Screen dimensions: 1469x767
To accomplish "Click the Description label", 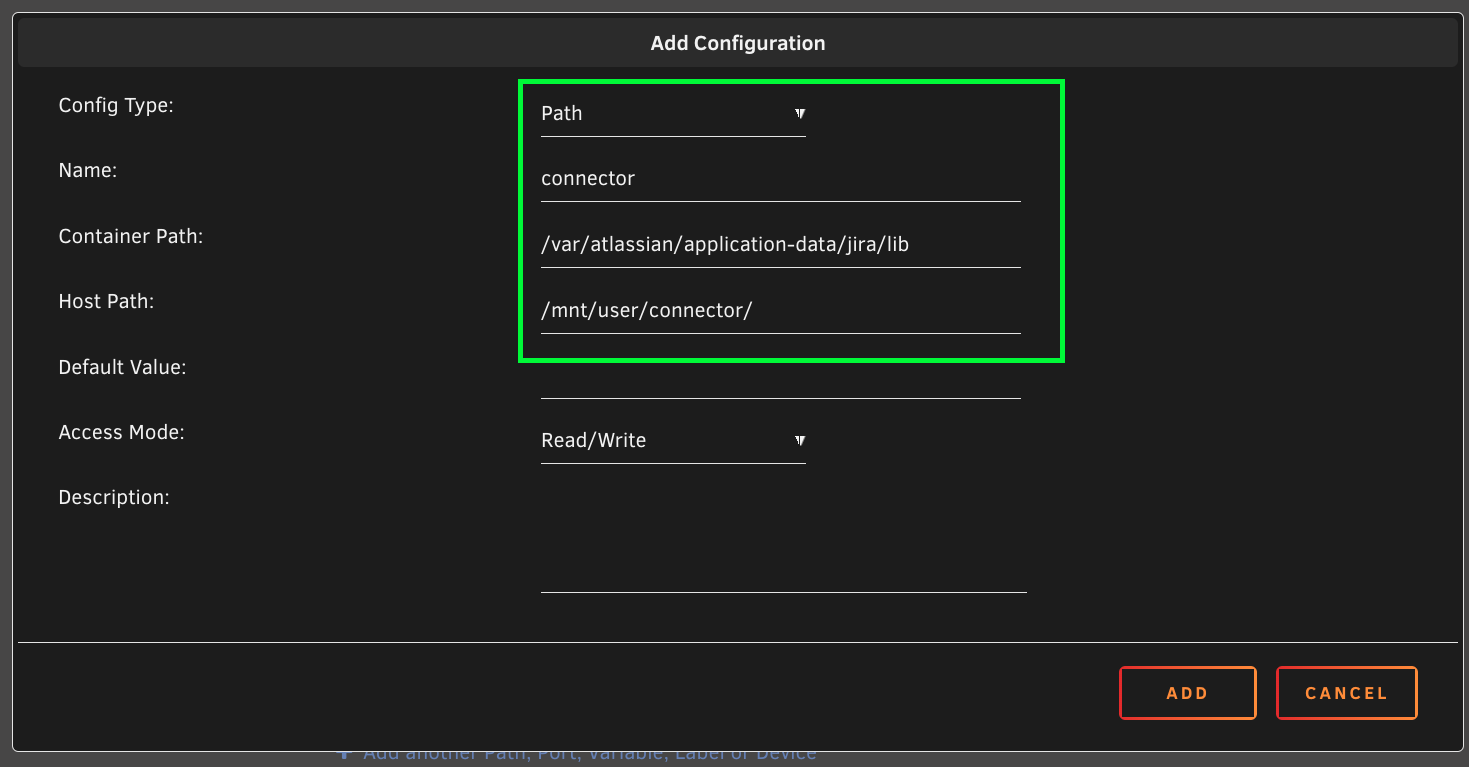I will 114,497.
